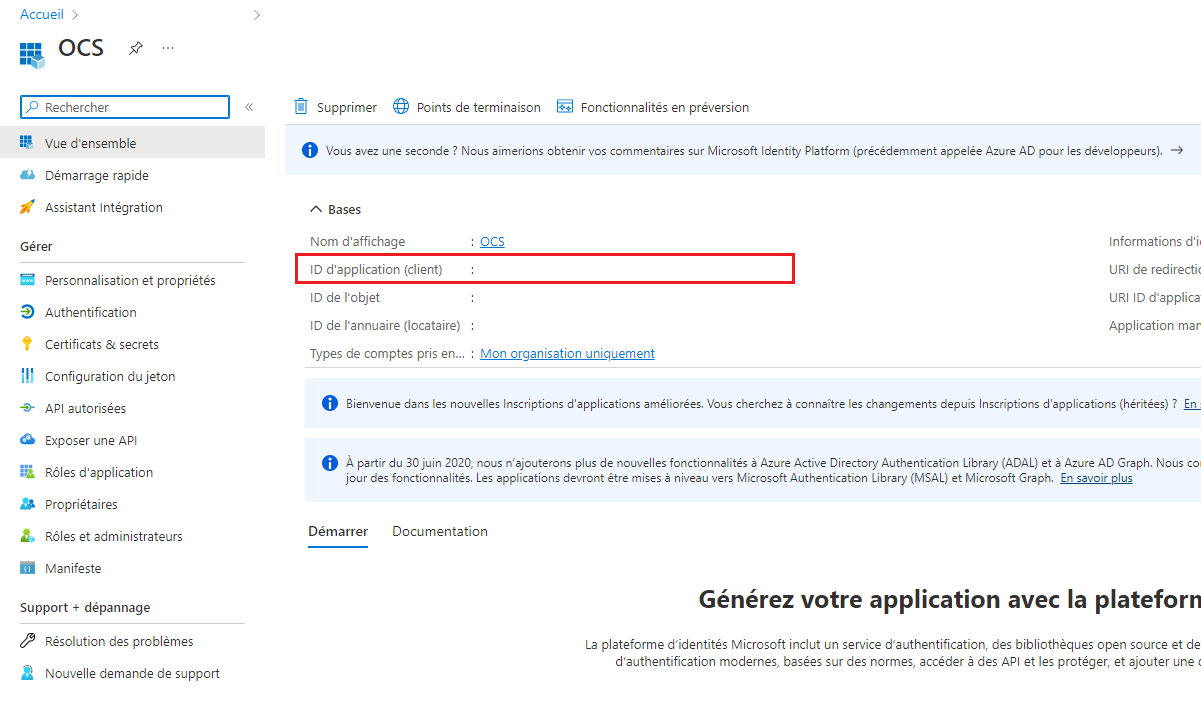Click the OCS app registration icon
This screenshot has width=1201, height=704.
32,54
